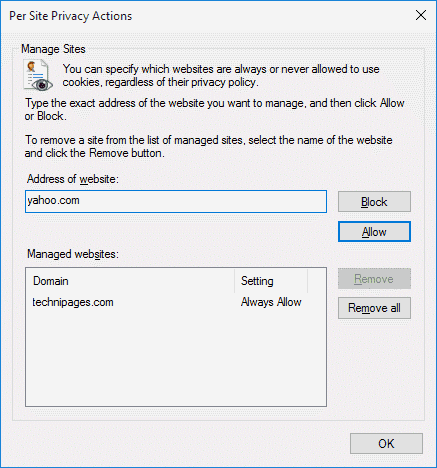Close the Per Site Privacy Actions dialog

(x=421, y=15)
